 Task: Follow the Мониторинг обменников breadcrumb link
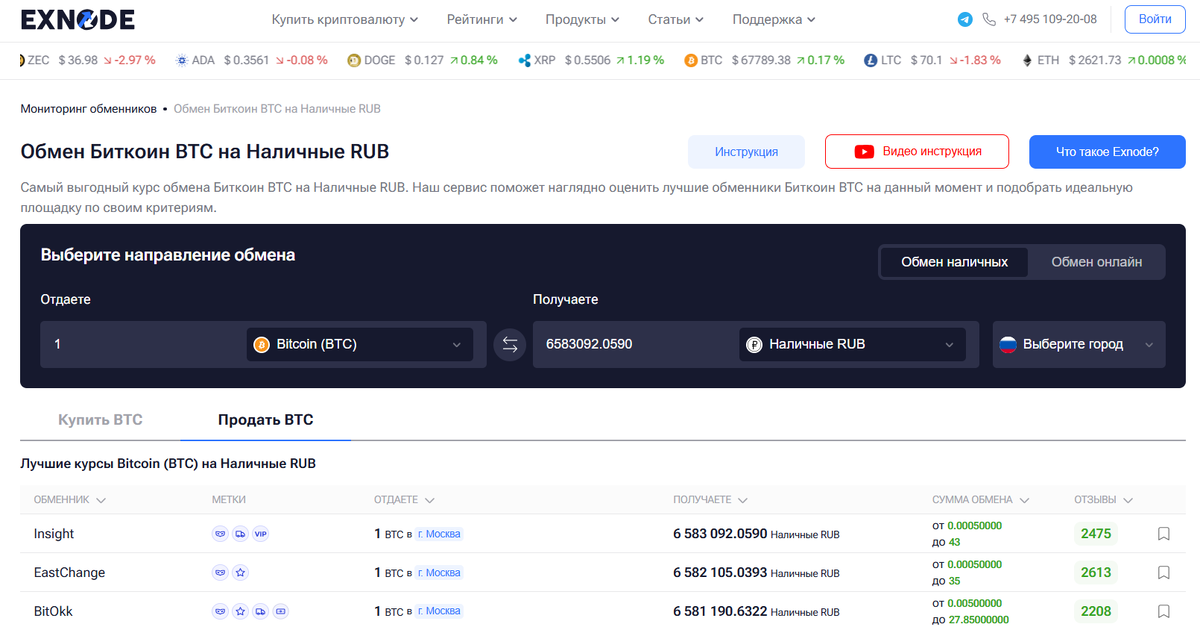click(x=88, y=108)
